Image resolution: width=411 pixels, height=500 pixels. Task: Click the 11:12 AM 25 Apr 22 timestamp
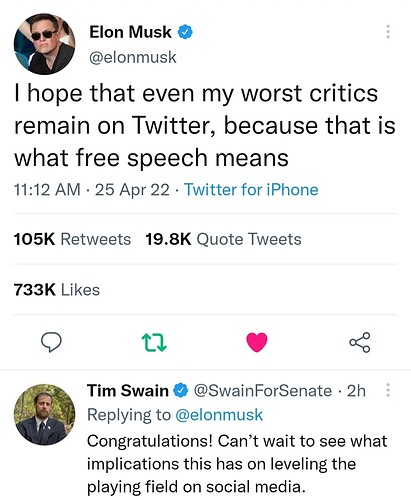click(x=92, y=190)
